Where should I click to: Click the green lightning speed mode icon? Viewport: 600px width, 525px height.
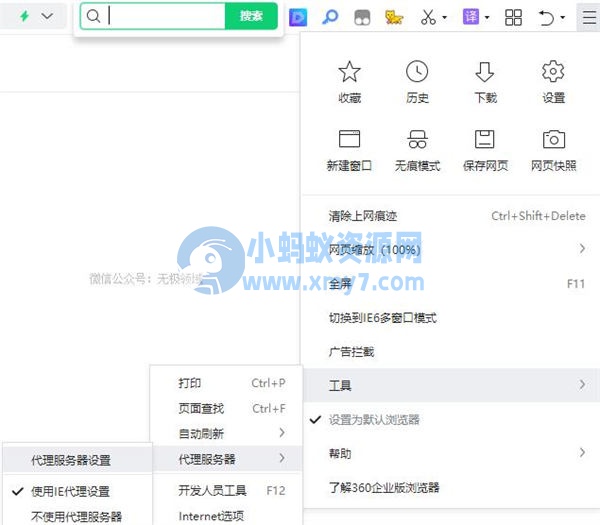pyautogui.click(x=24, y=16)
